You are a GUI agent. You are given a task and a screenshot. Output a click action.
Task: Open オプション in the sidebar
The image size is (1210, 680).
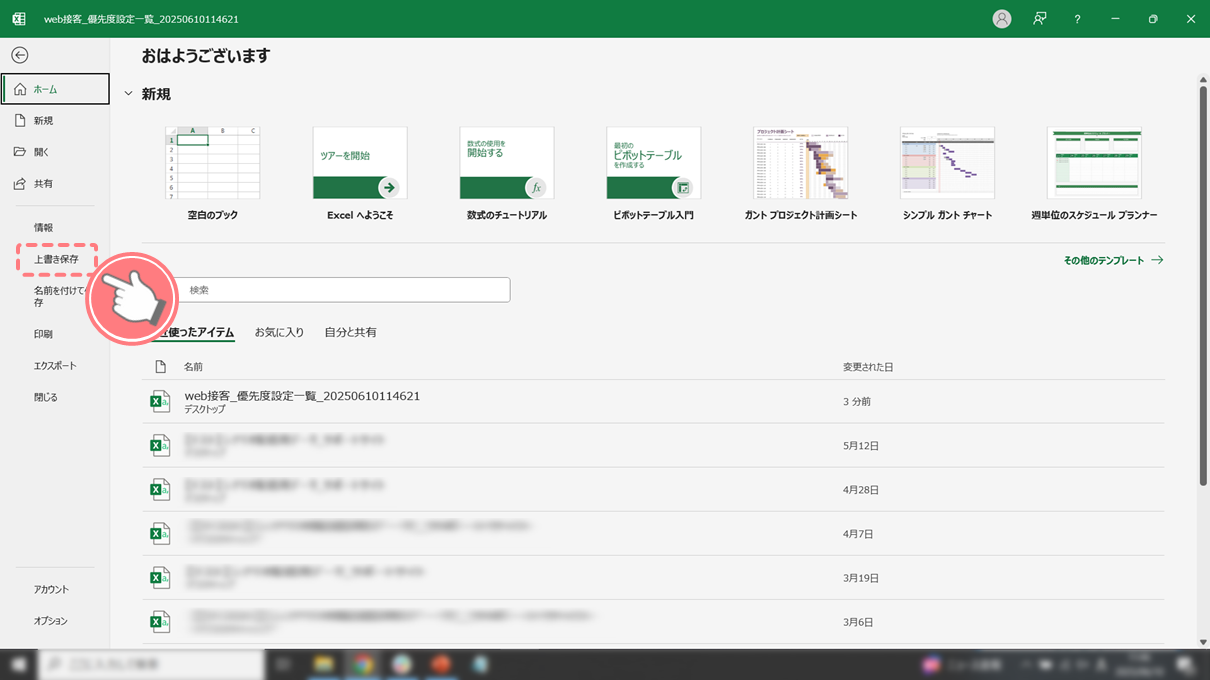(x=55, y=621)
